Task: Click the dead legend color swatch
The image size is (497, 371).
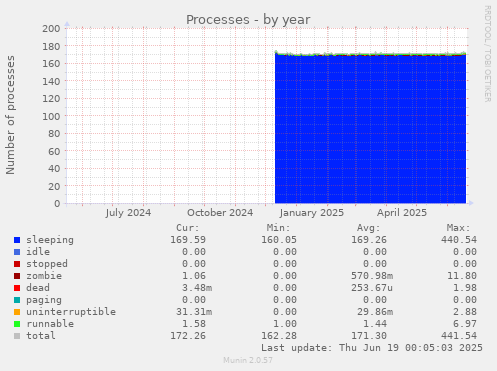Action: coord(17,288)
